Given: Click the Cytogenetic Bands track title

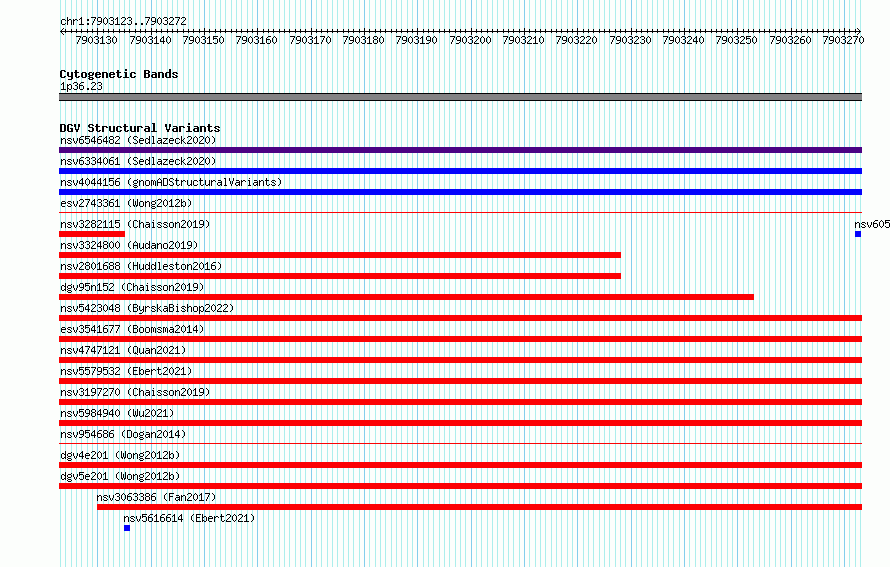Looking at the screenshot, I should tap(119, 74).
